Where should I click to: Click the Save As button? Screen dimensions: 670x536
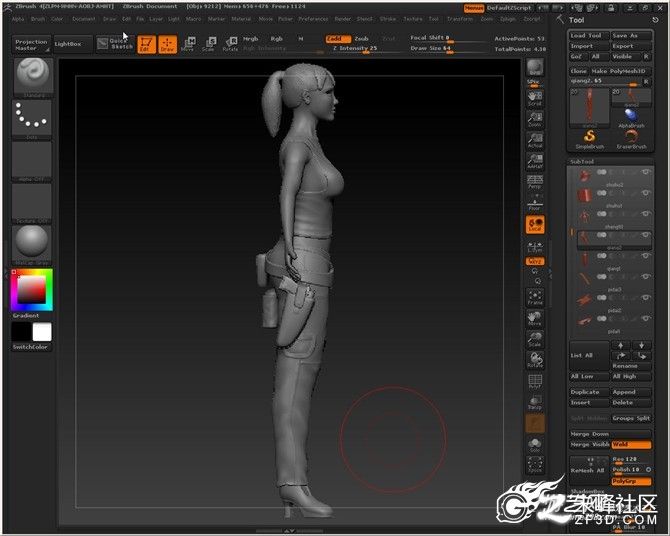click(x=631, y=35)
